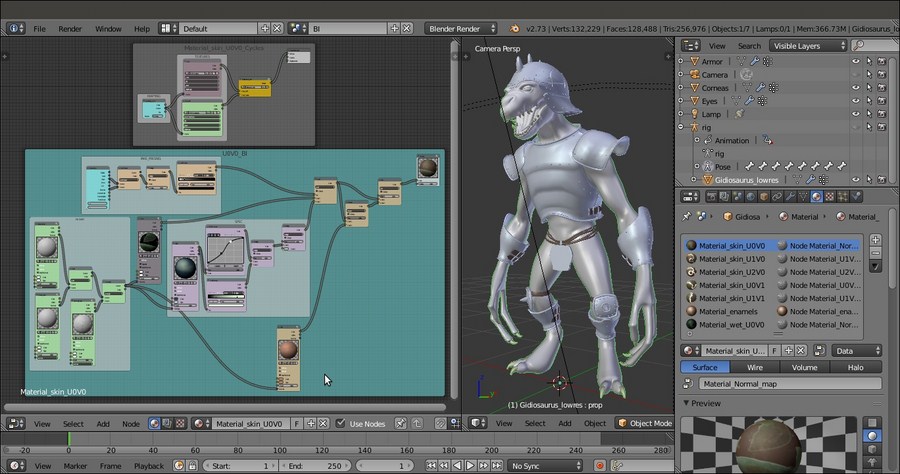Click the pin icon in properties breadcrumb
The image size is (900, 474).
pos(686,216)
